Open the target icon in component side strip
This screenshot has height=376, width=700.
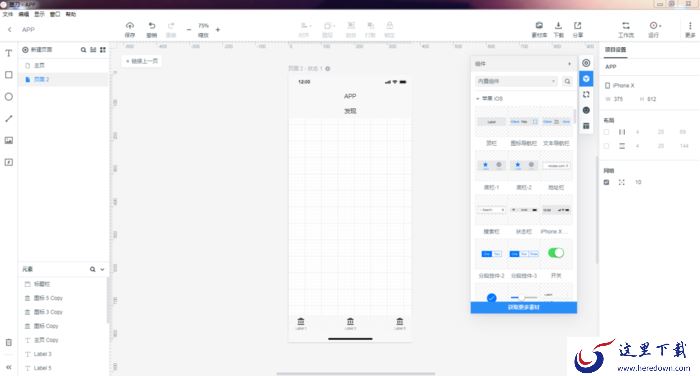coord(586,63)
